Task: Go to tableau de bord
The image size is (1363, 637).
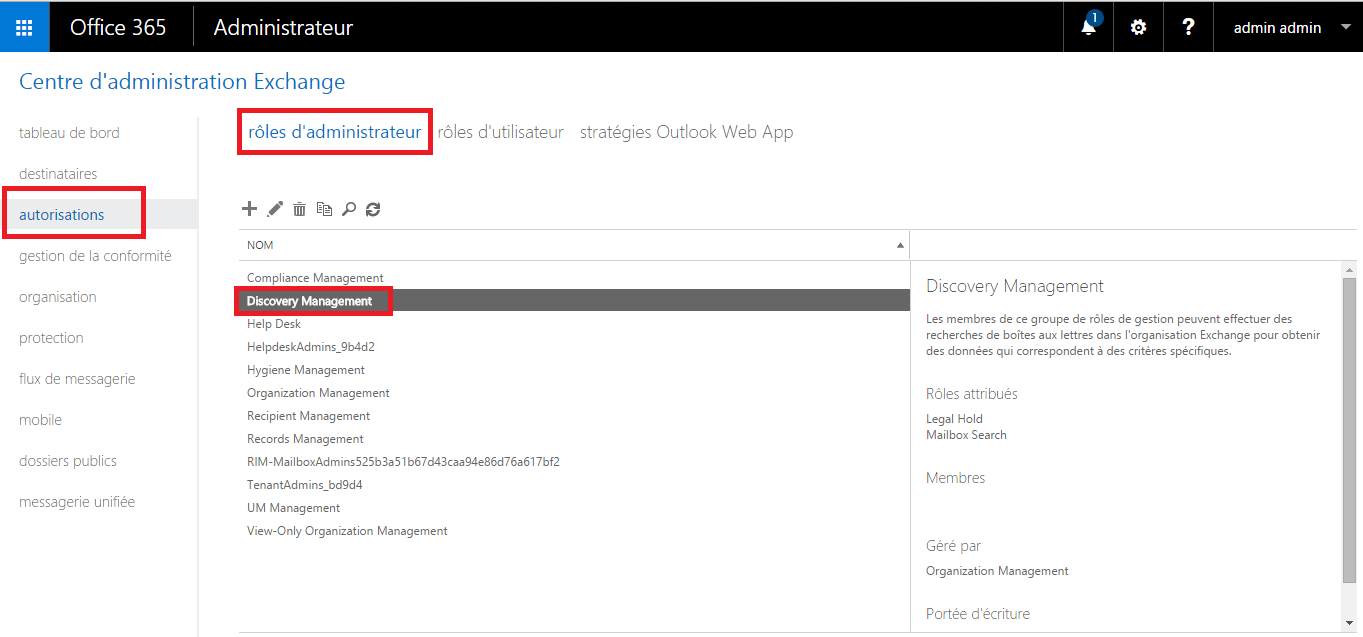Action: click(69, 133)
